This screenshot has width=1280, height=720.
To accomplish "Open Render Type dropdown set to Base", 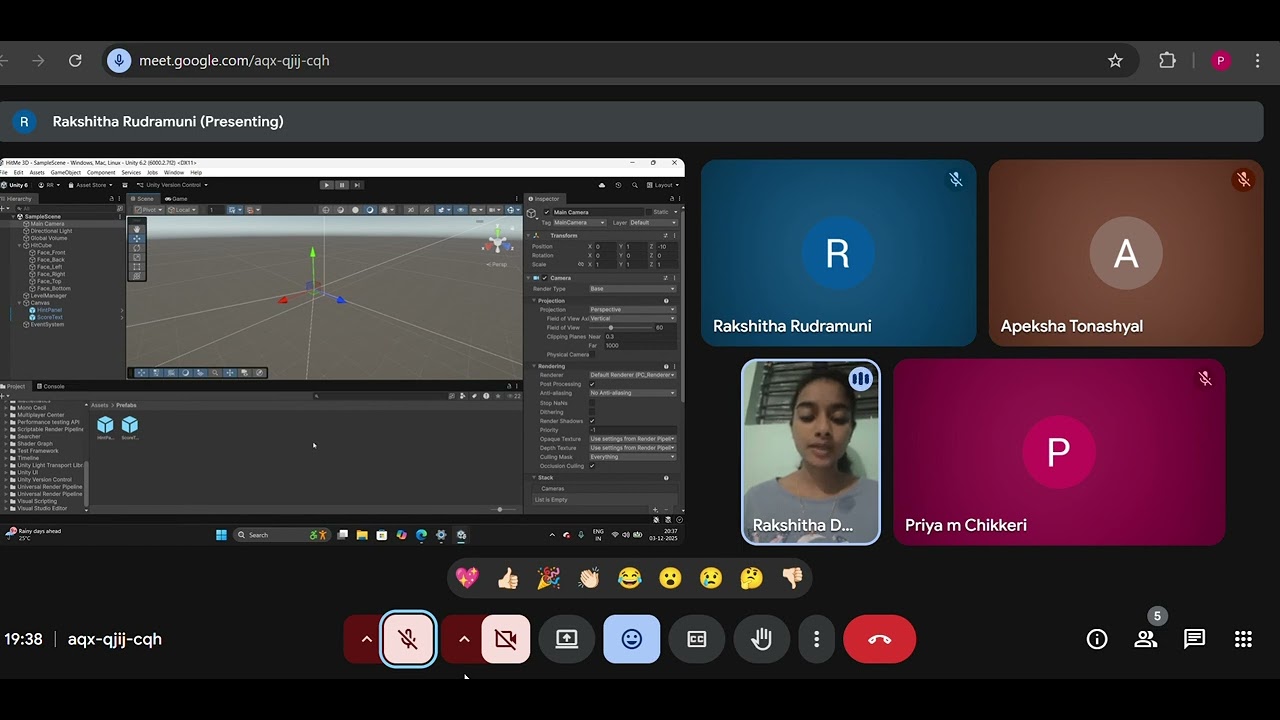I will [632, 289].
